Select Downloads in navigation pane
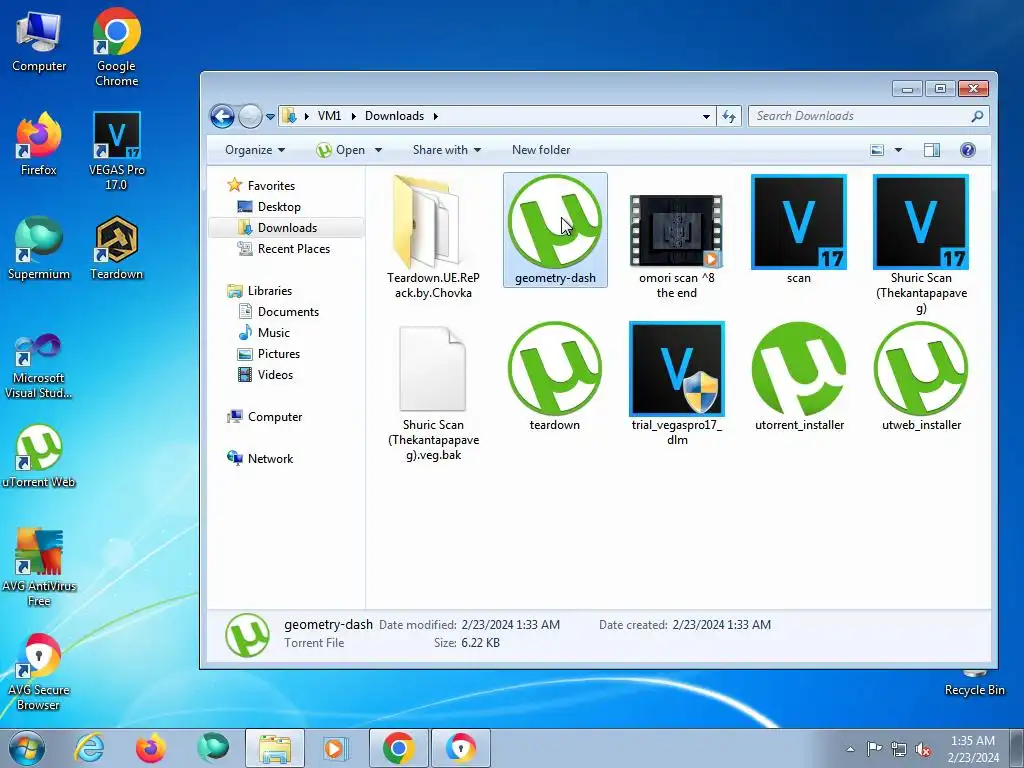 tap(278, 228)
